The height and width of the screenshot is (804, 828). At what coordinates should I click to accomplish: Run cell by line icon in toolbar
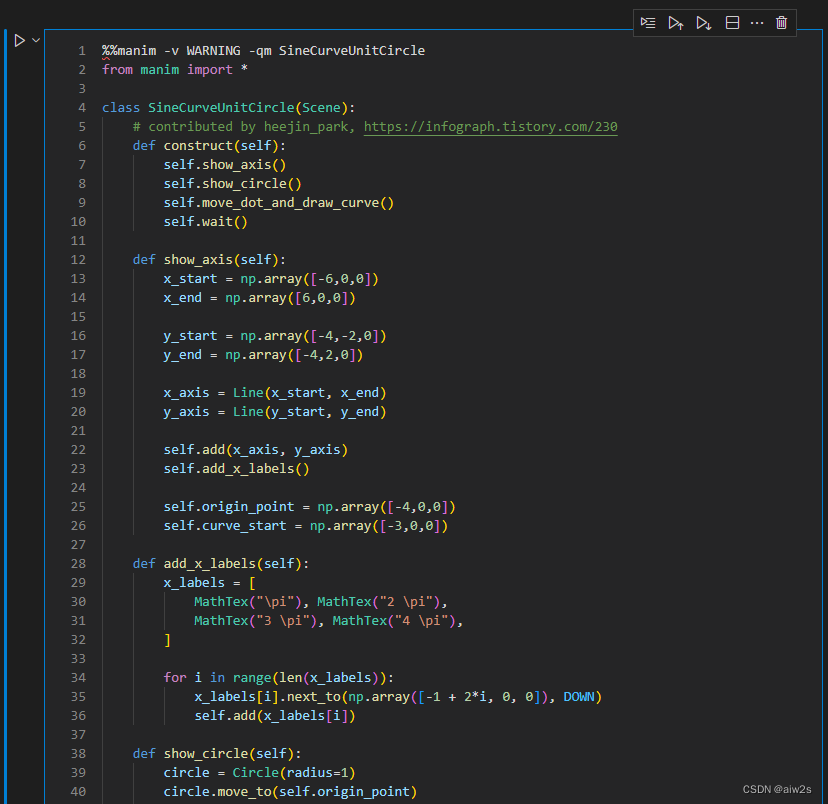(x=648, y=23)
